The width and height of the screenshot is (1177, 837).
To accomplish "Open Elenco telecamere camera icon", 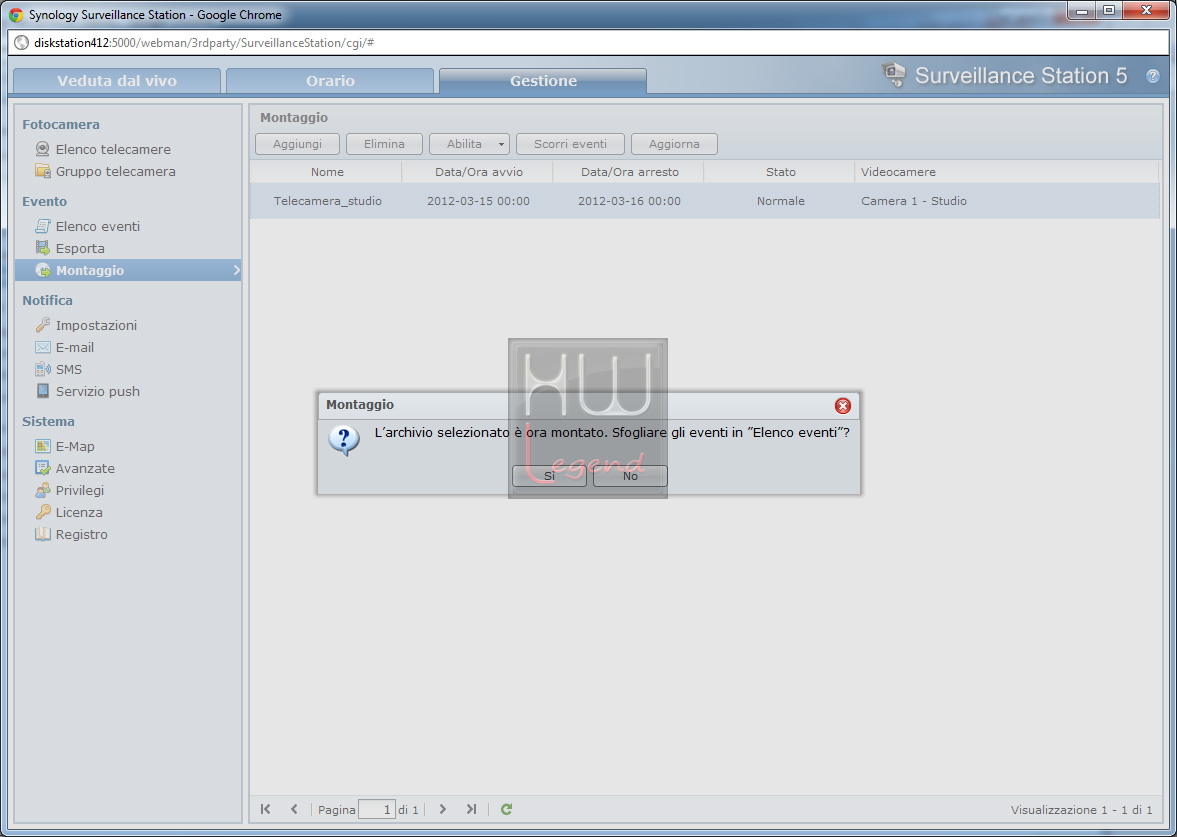I will point(43,149).
